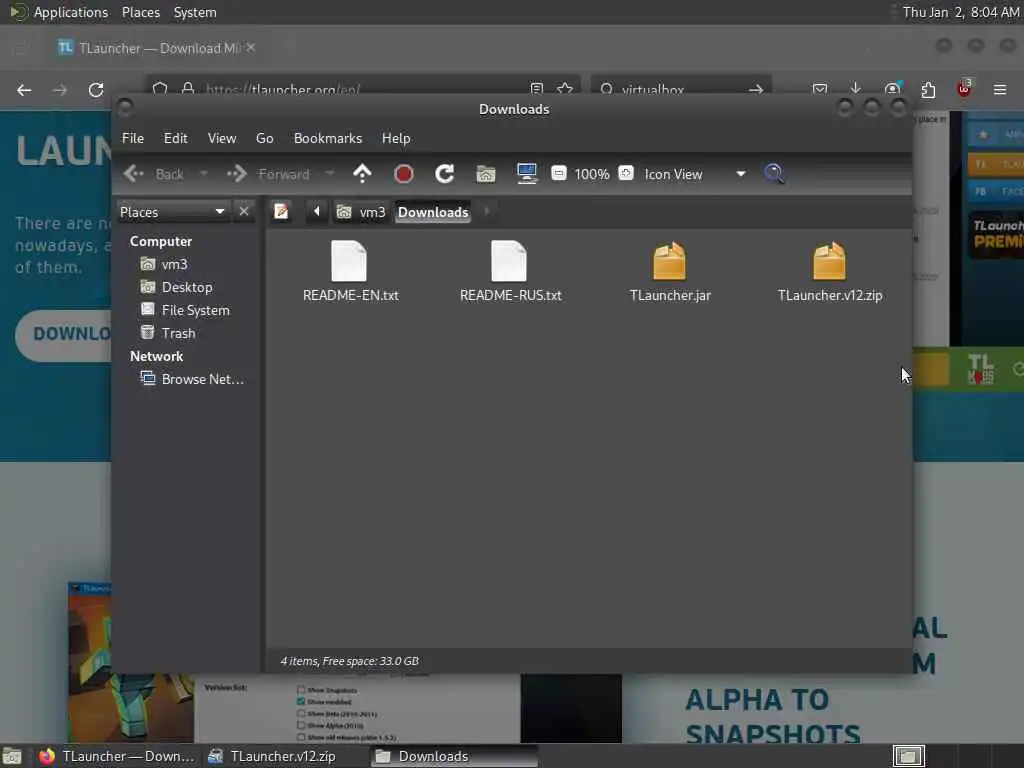Open the Edit menu

click(175, 138)
